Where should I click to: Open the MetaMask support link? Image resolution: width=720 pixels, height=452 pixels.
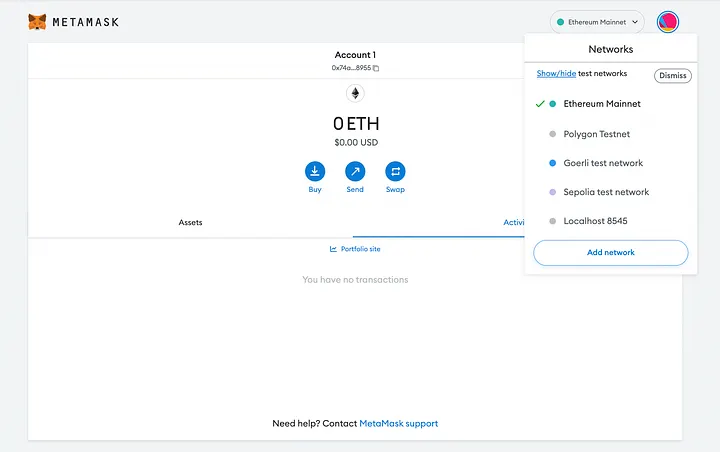pyautogui.click(x=398, y=424)
